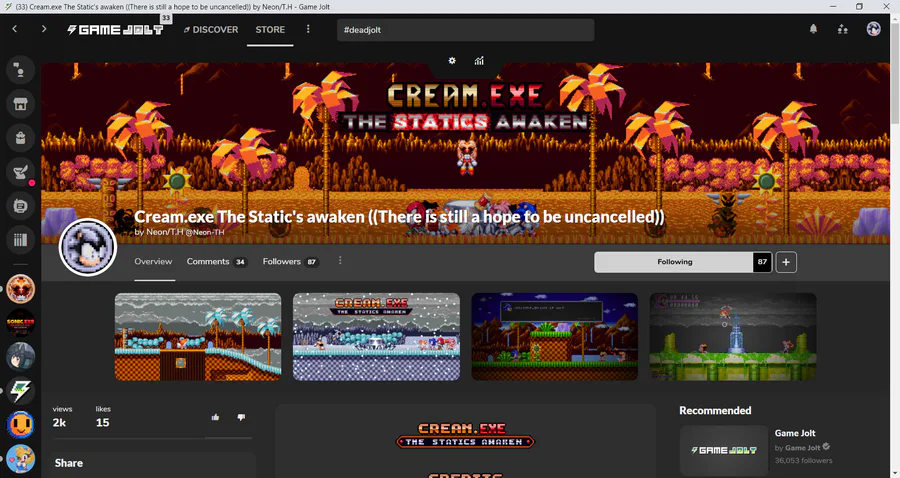Open the user avatar menu
900x478 pixels.
874,29
